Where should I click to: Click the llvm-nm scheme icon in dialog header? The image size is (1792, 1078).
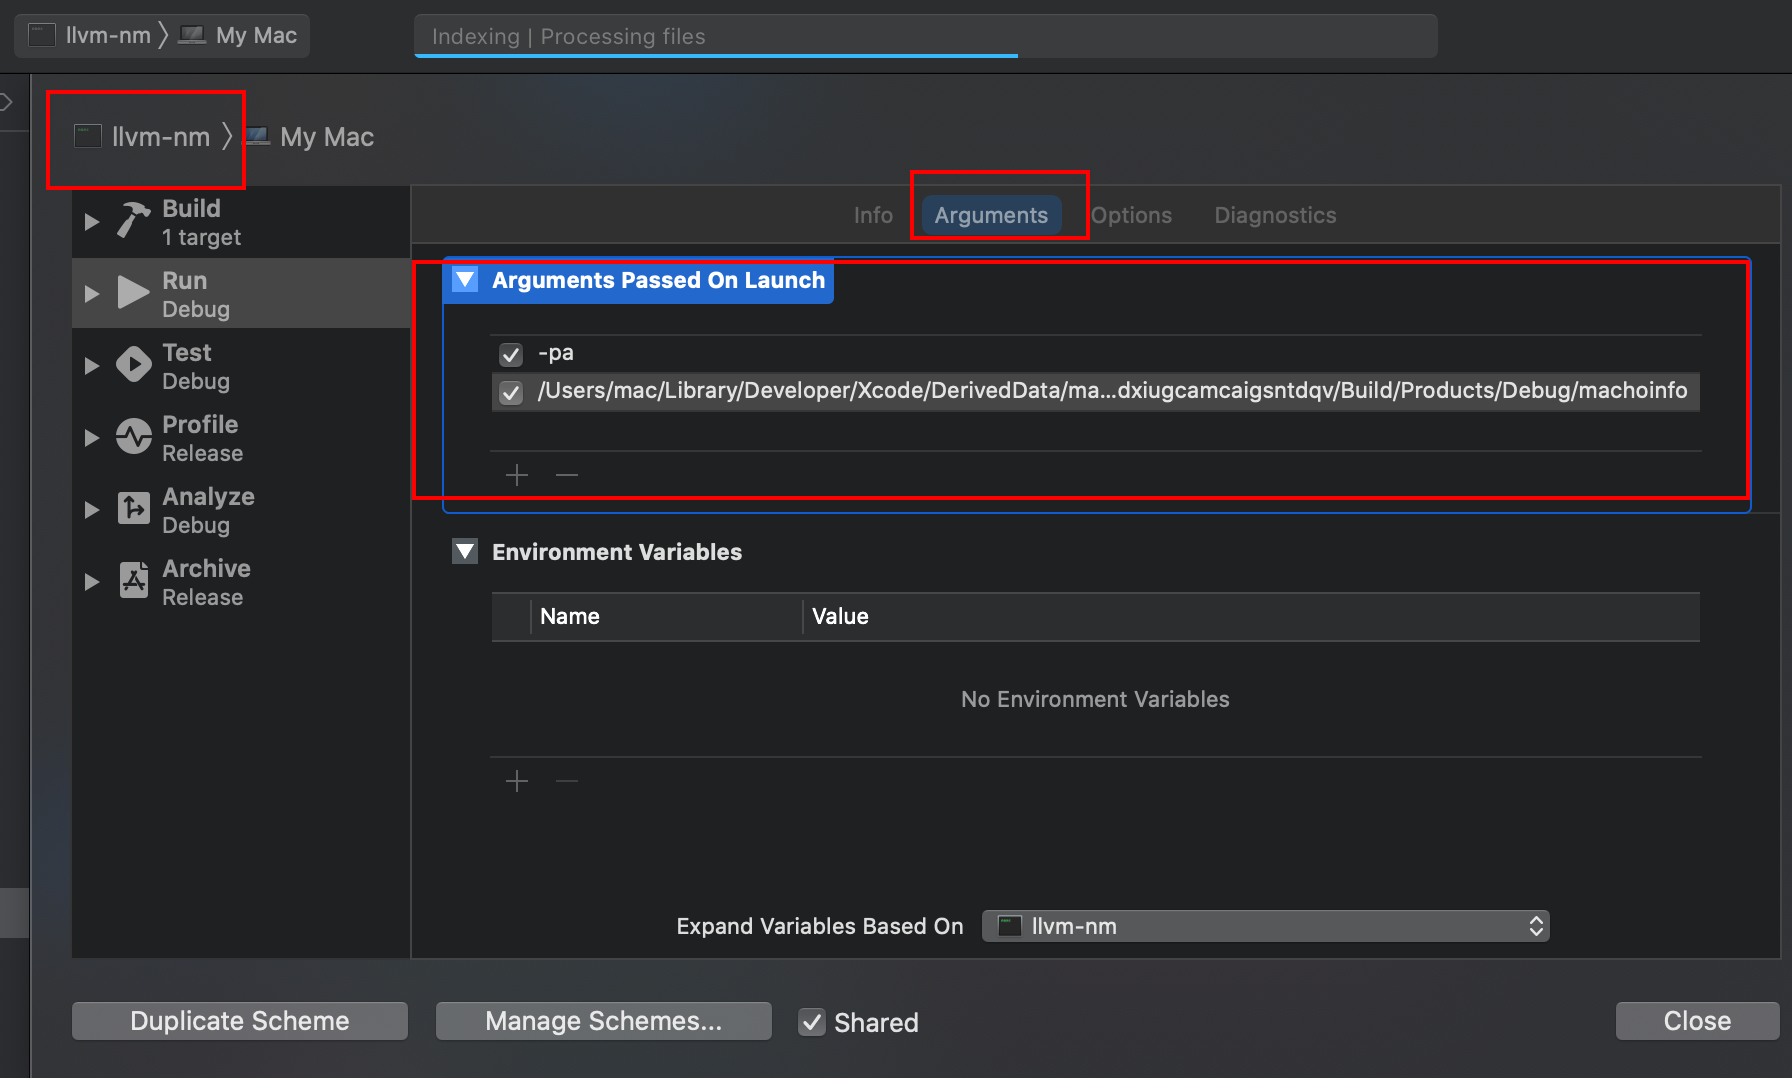(88, 137)
